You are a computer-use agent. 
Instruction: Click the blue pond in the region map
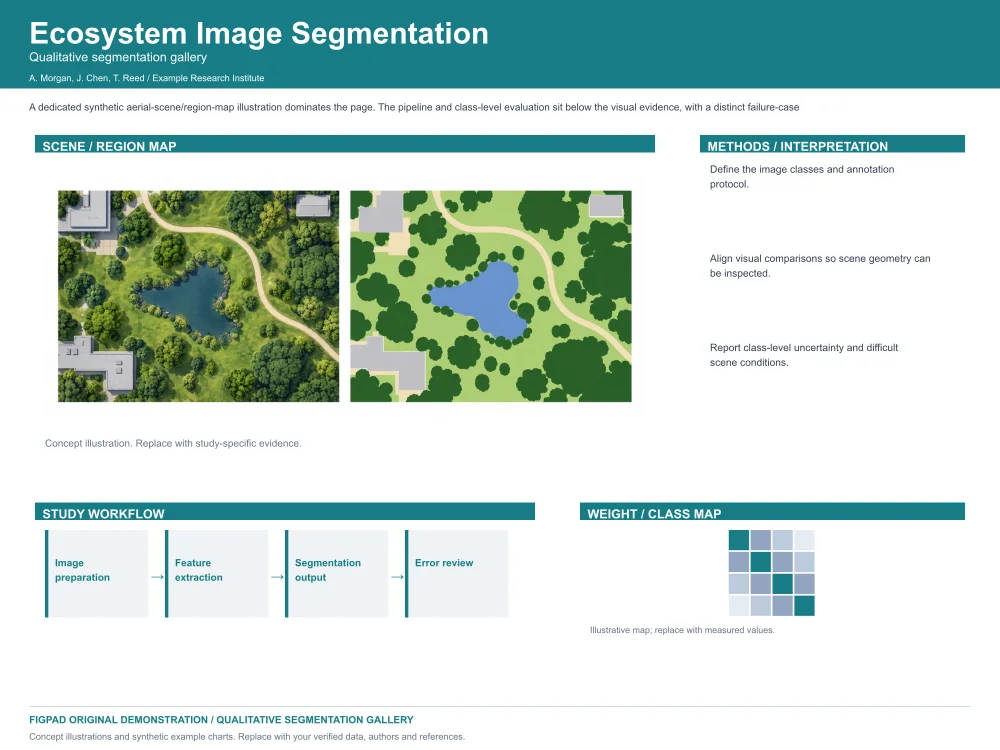coord(483,301)
